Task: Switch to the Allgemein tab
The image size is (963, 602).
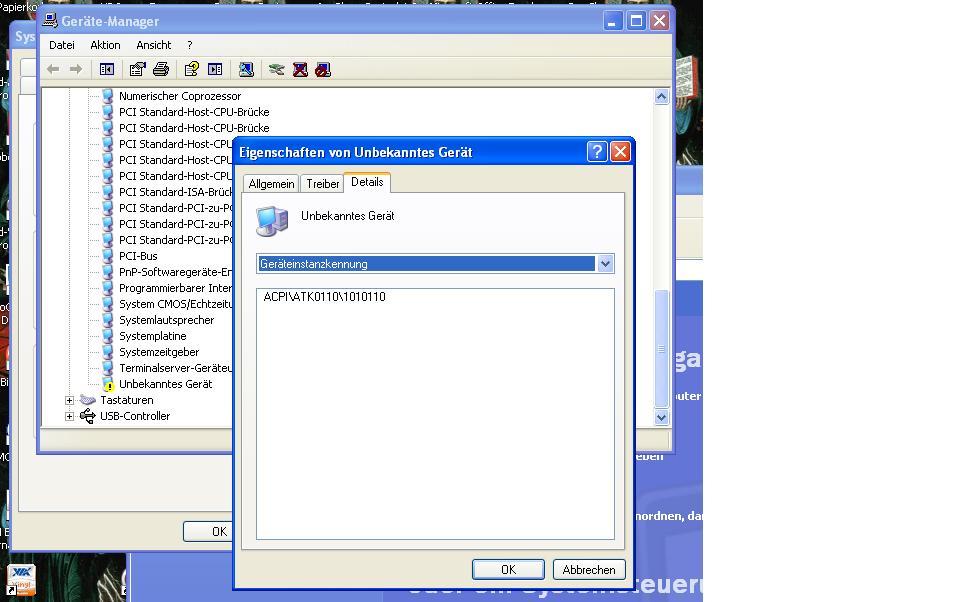Action: [x=271, y=184]
